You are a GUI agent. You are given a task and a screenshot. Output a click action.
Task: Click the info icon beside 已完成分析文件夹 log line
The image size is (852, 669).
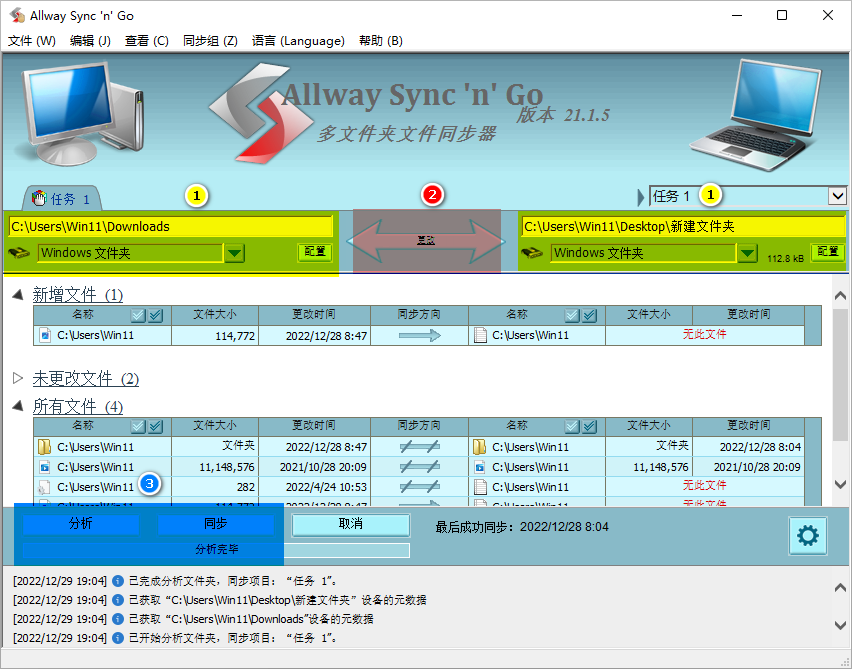coord(118,581)
